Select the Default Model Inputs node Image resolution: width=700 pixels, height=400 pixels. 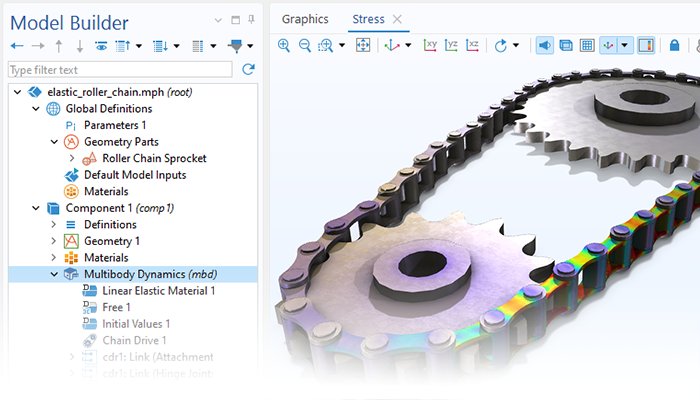pyautogui.click(x=135, y=175)
